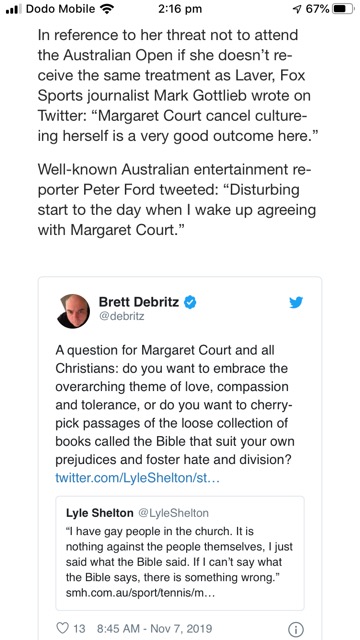This screenshot has height=640, width=360.
Task: Tap the Lyle Shelton name in quoted tweet
Action: pyautogui.click(x=100, y=513)
